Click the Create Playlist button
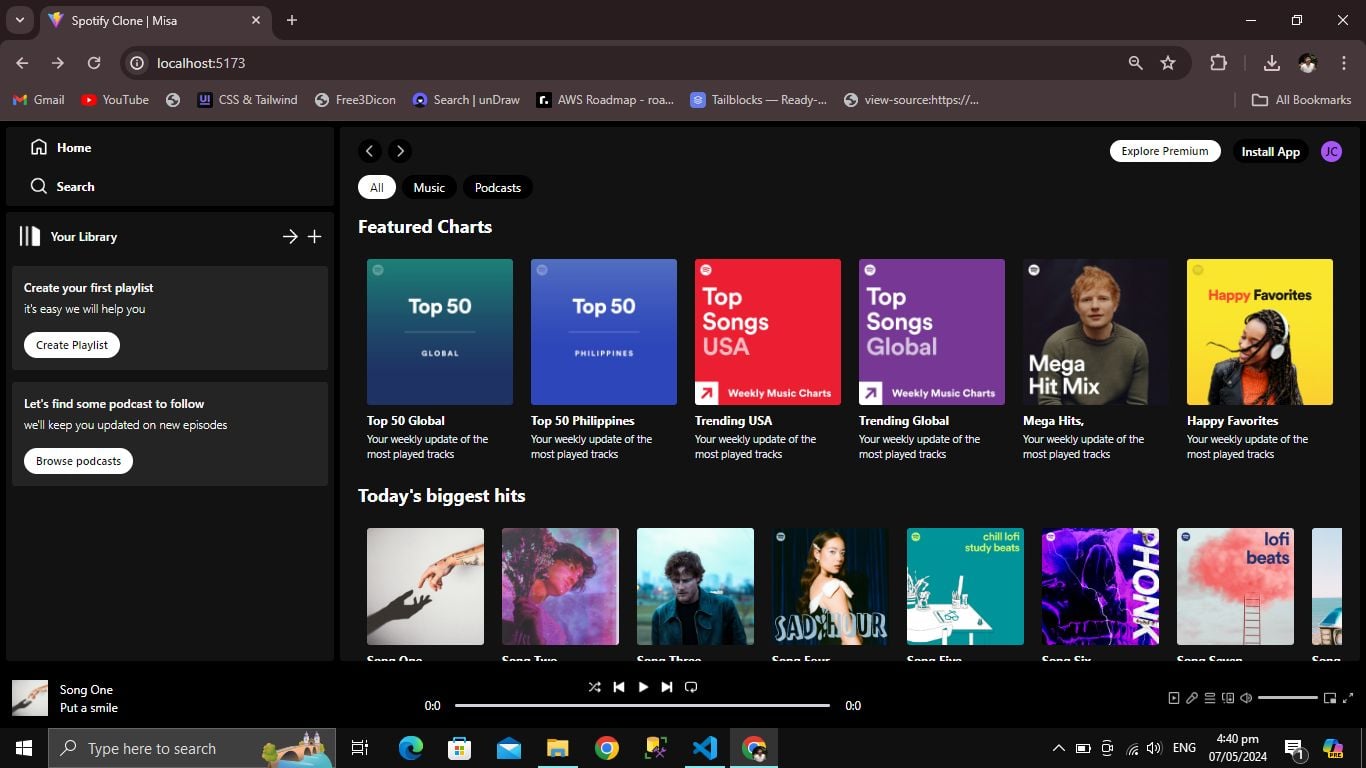 pos(72,345)
